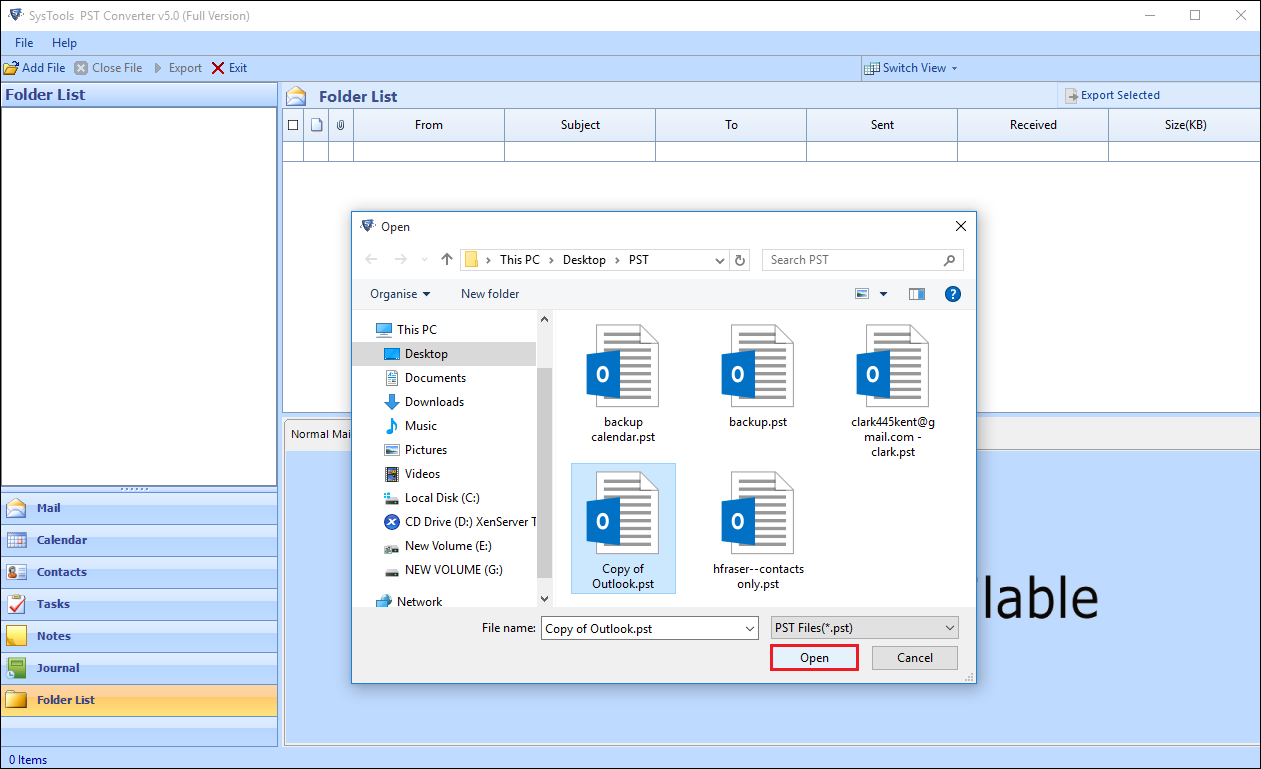
Task: Open the Switch View dropdown
Action: [910, 68]
